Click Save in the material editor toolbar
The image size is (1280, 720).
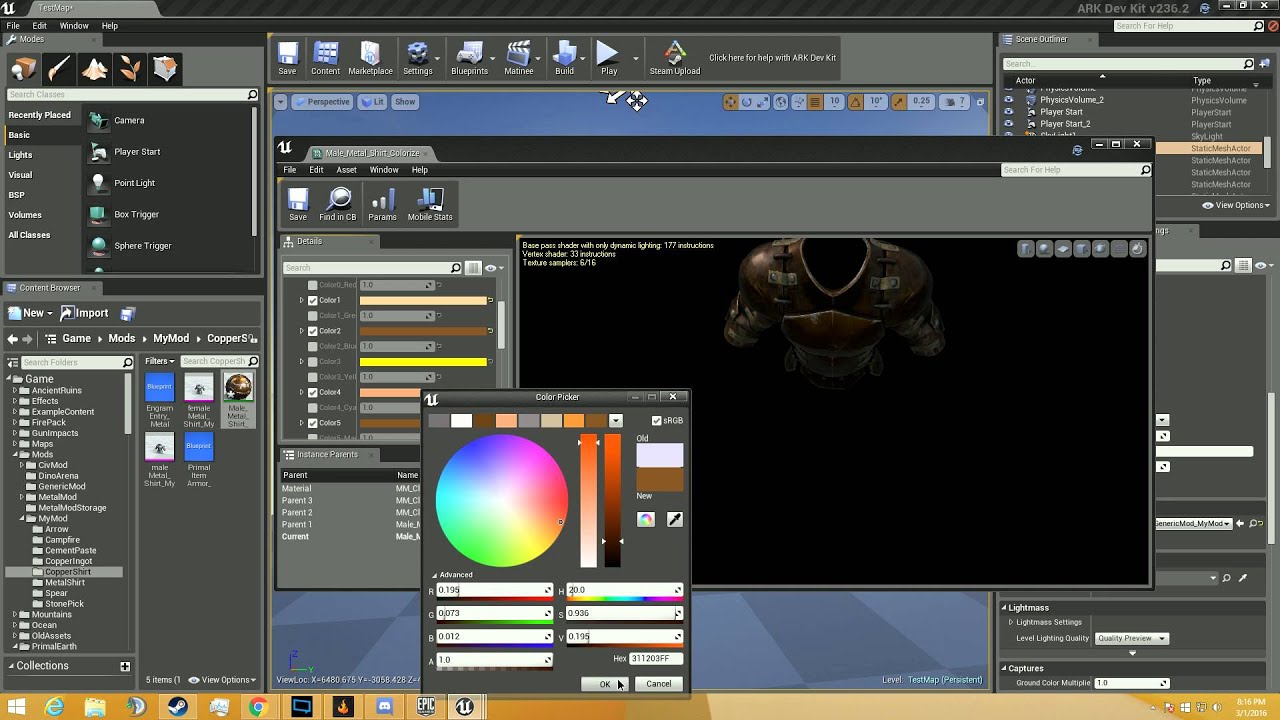click(x=298, y=204)
